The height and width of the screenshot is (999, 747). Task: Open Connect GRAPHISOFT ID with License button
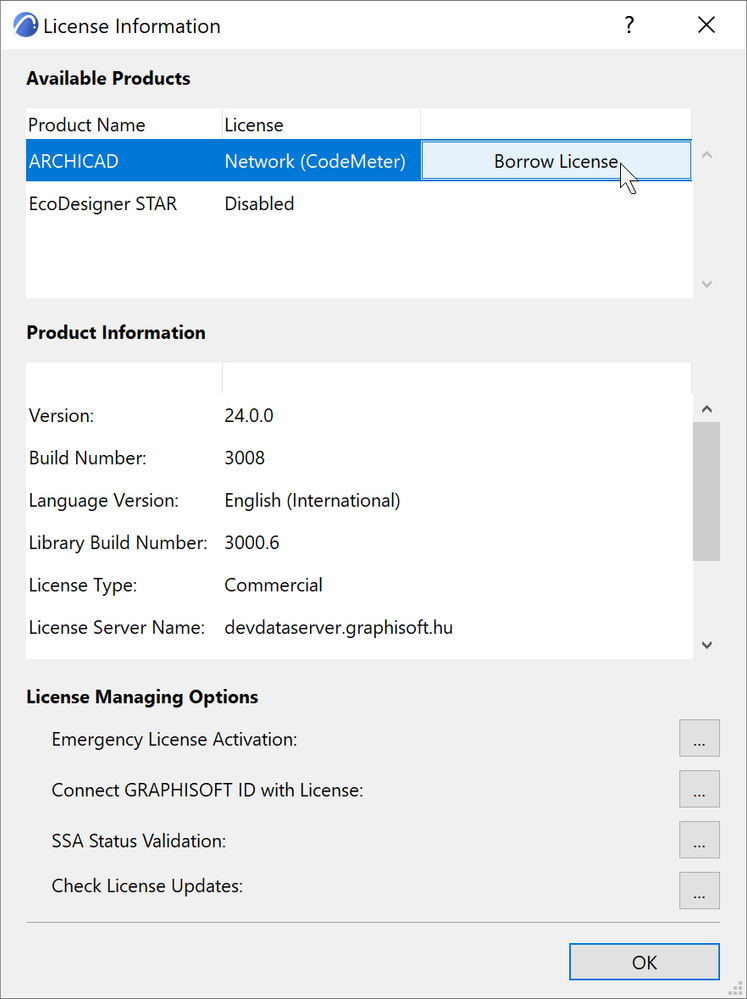pos(699,789)
